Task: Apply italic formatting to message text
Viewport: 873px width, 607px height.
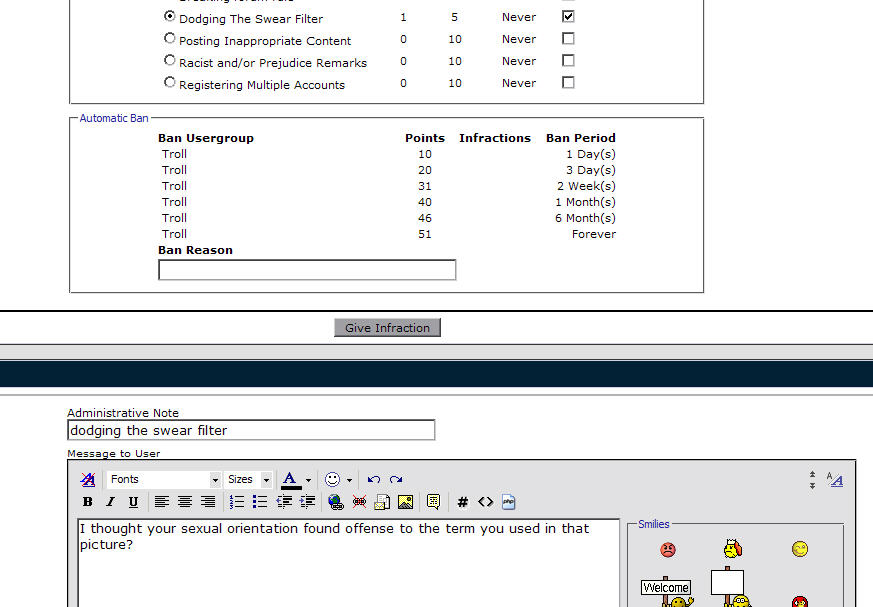Action: (x=110, y=502)
